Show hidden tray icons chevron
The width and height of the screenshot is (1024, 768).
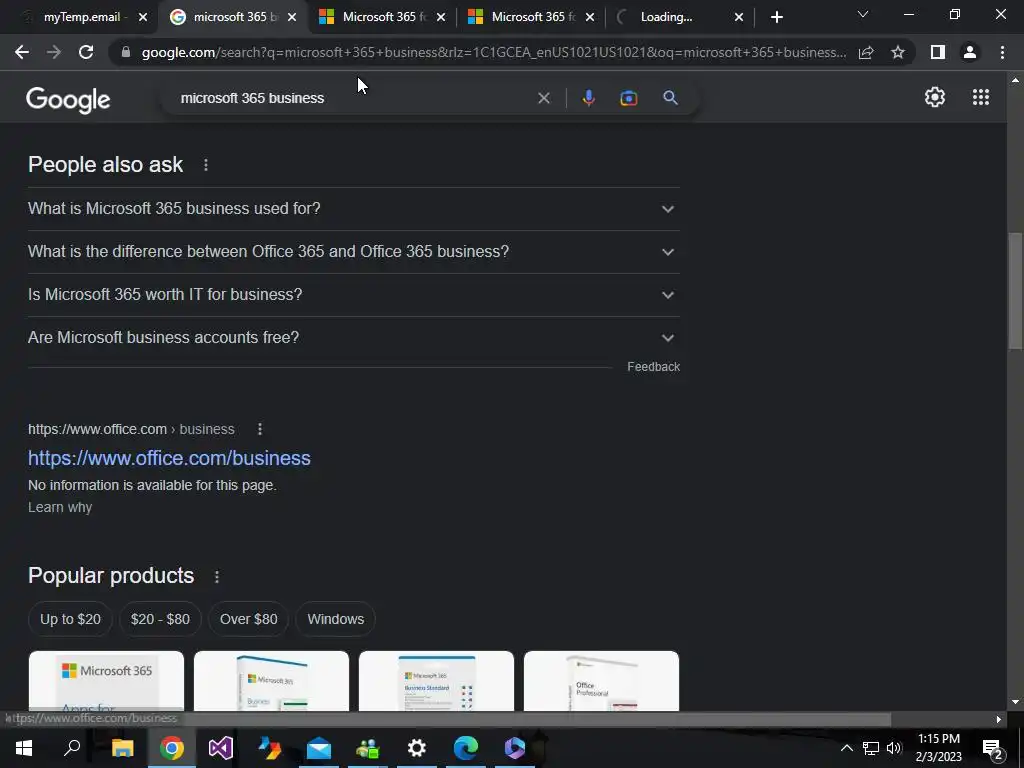846,748
